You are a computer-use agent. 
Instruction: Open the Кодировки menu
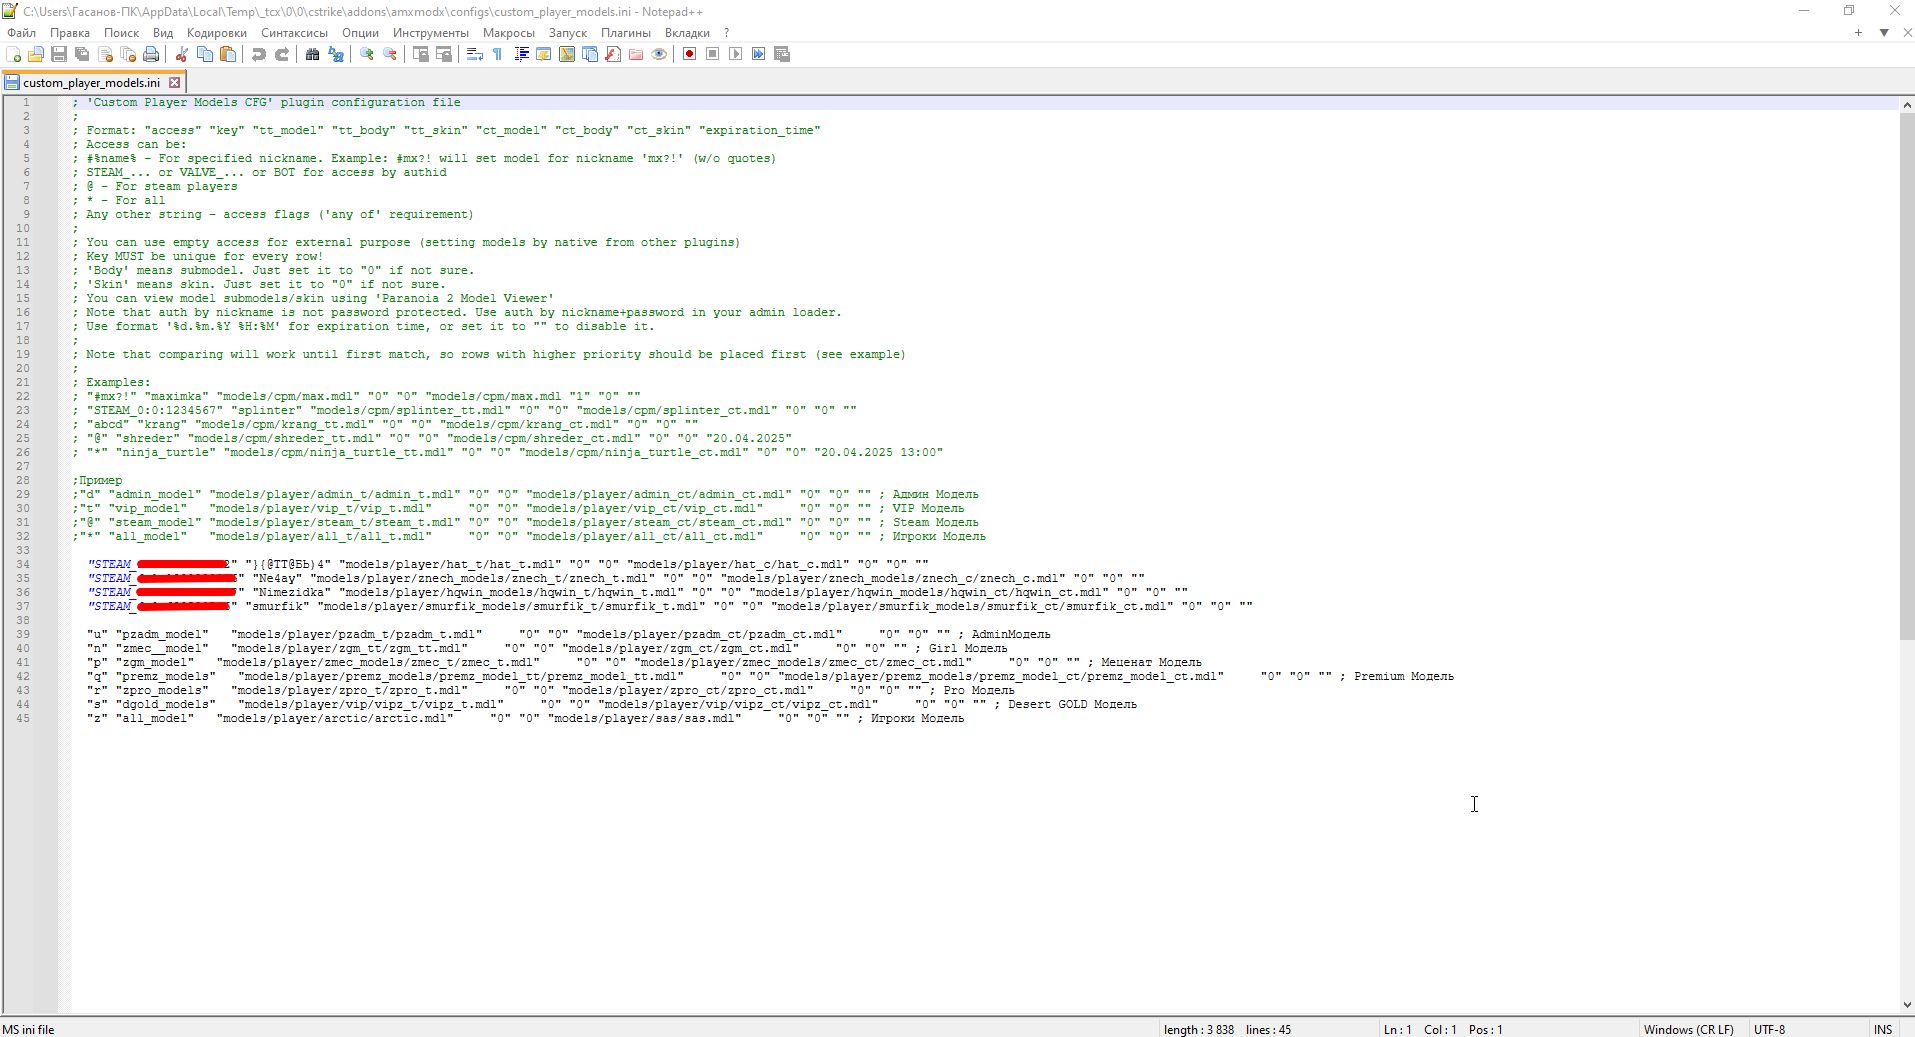click(x=216, y=33)
